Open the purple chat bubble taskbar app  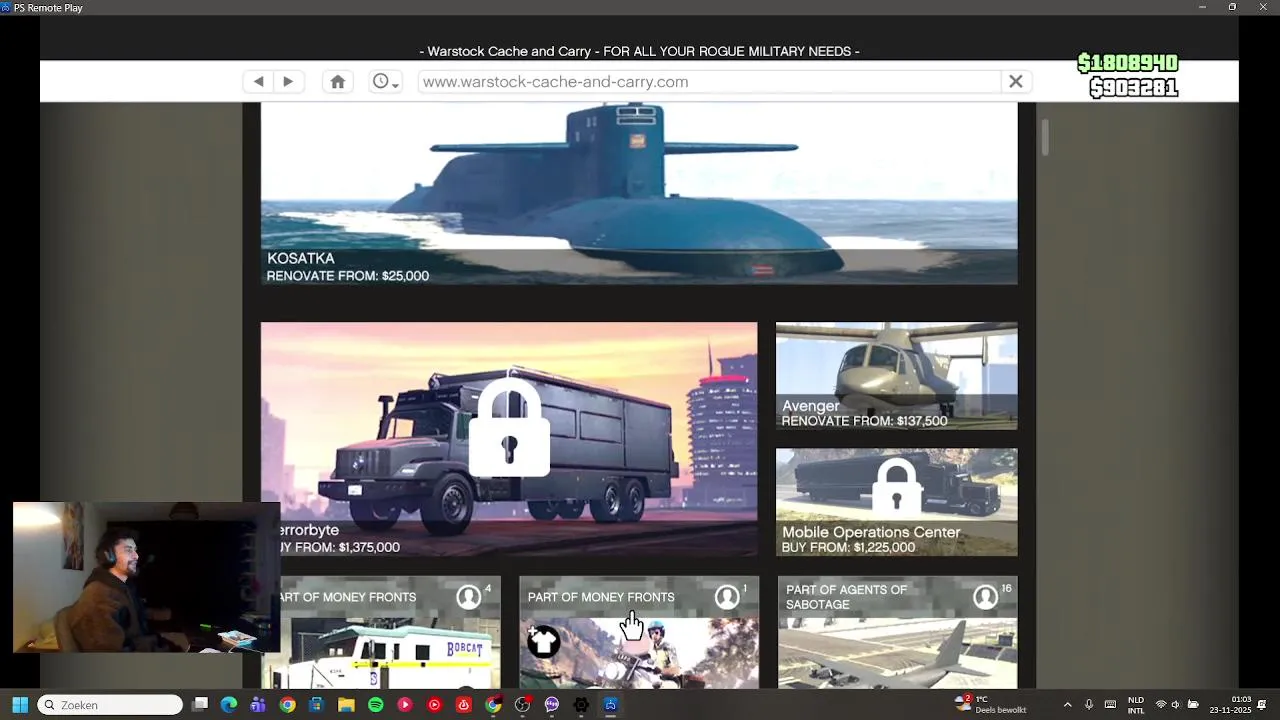click(x=551, y=705)
